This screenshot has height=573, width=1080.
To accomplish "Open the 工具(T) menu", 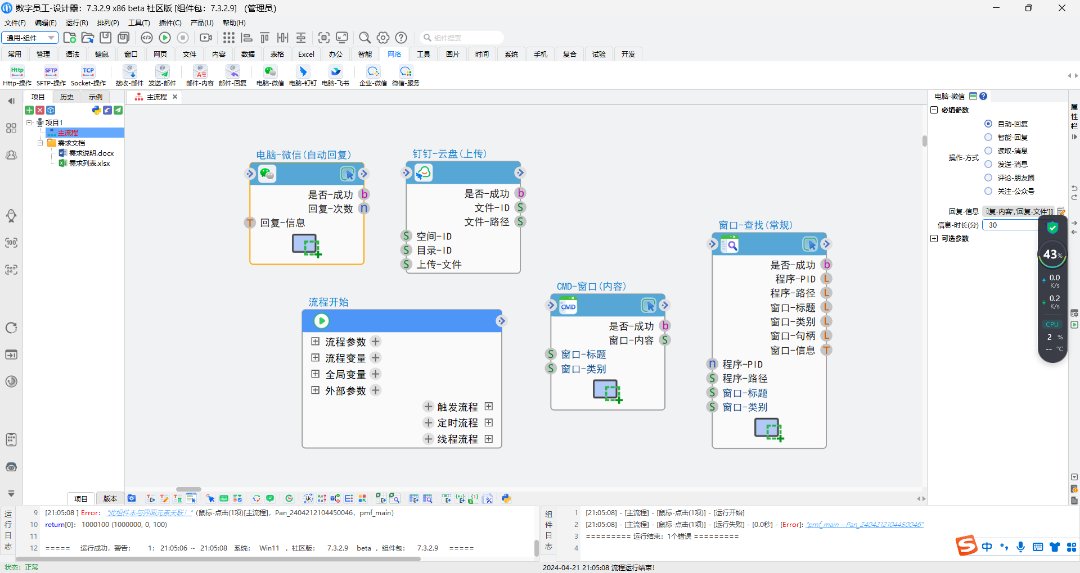I will tap(139, 22).
